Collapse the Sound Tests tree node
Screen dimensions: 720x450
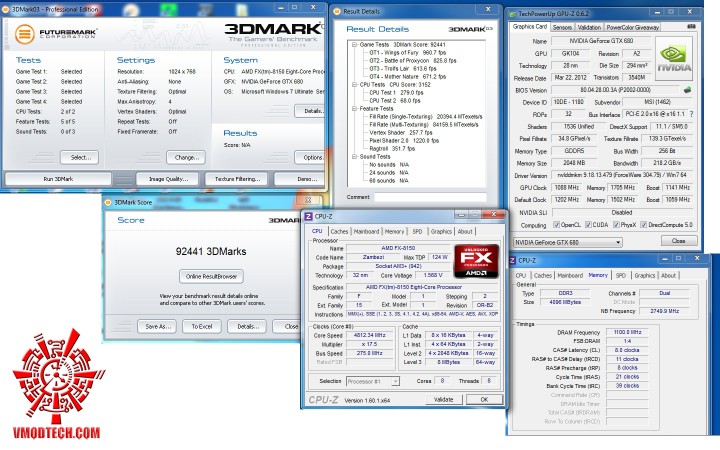354,157
